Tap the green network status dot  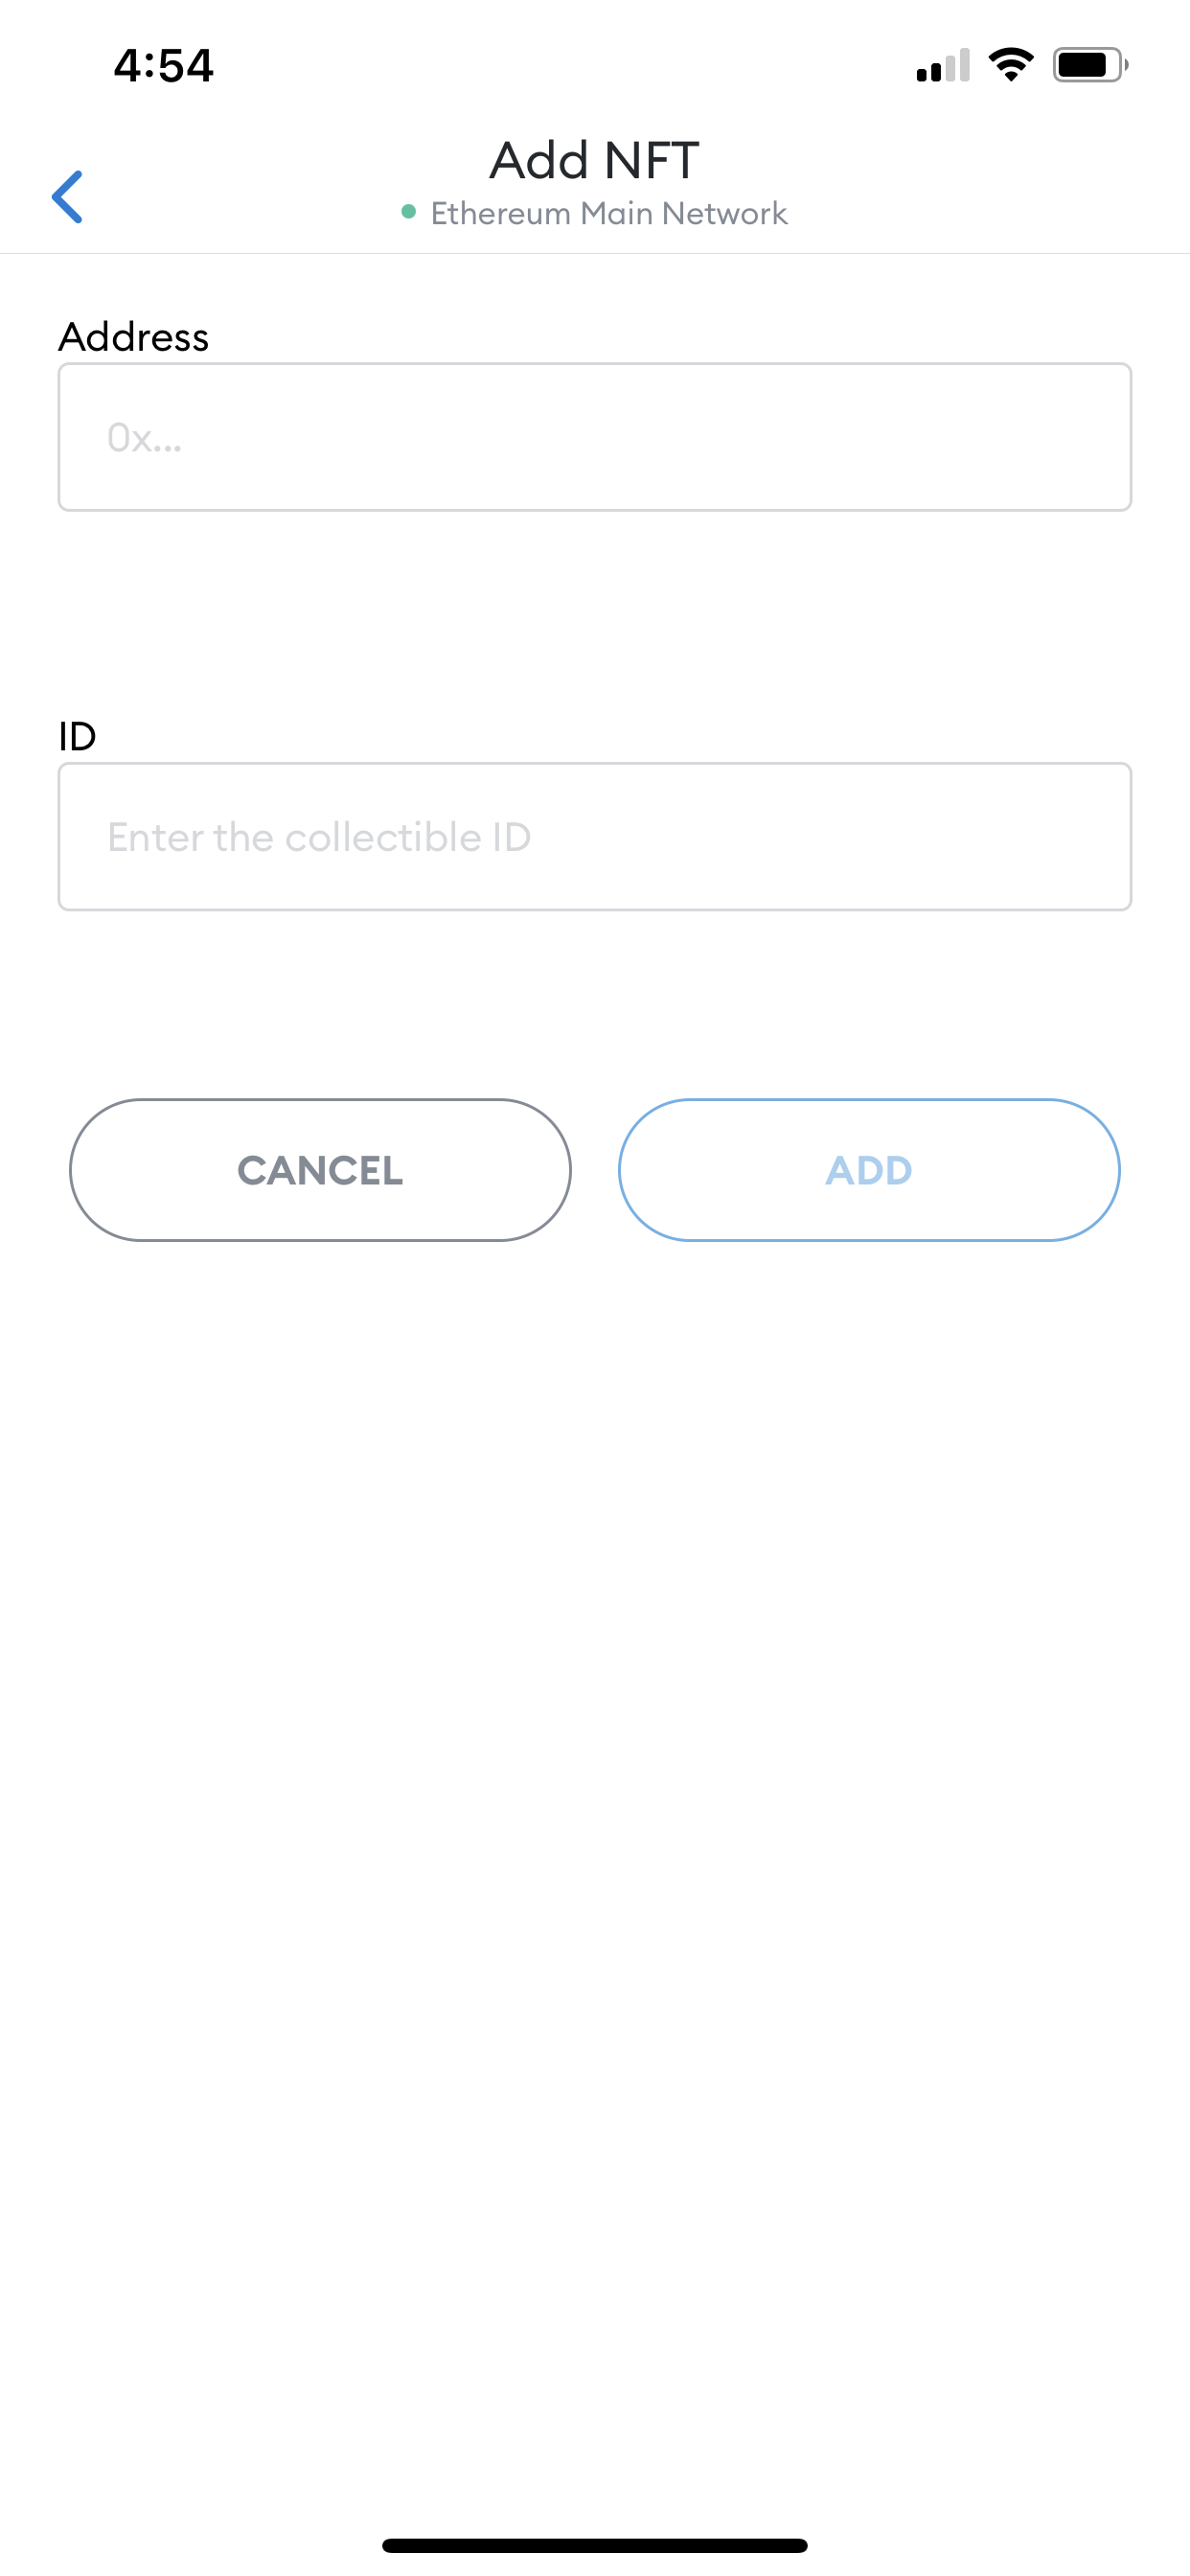coord(408,212)
